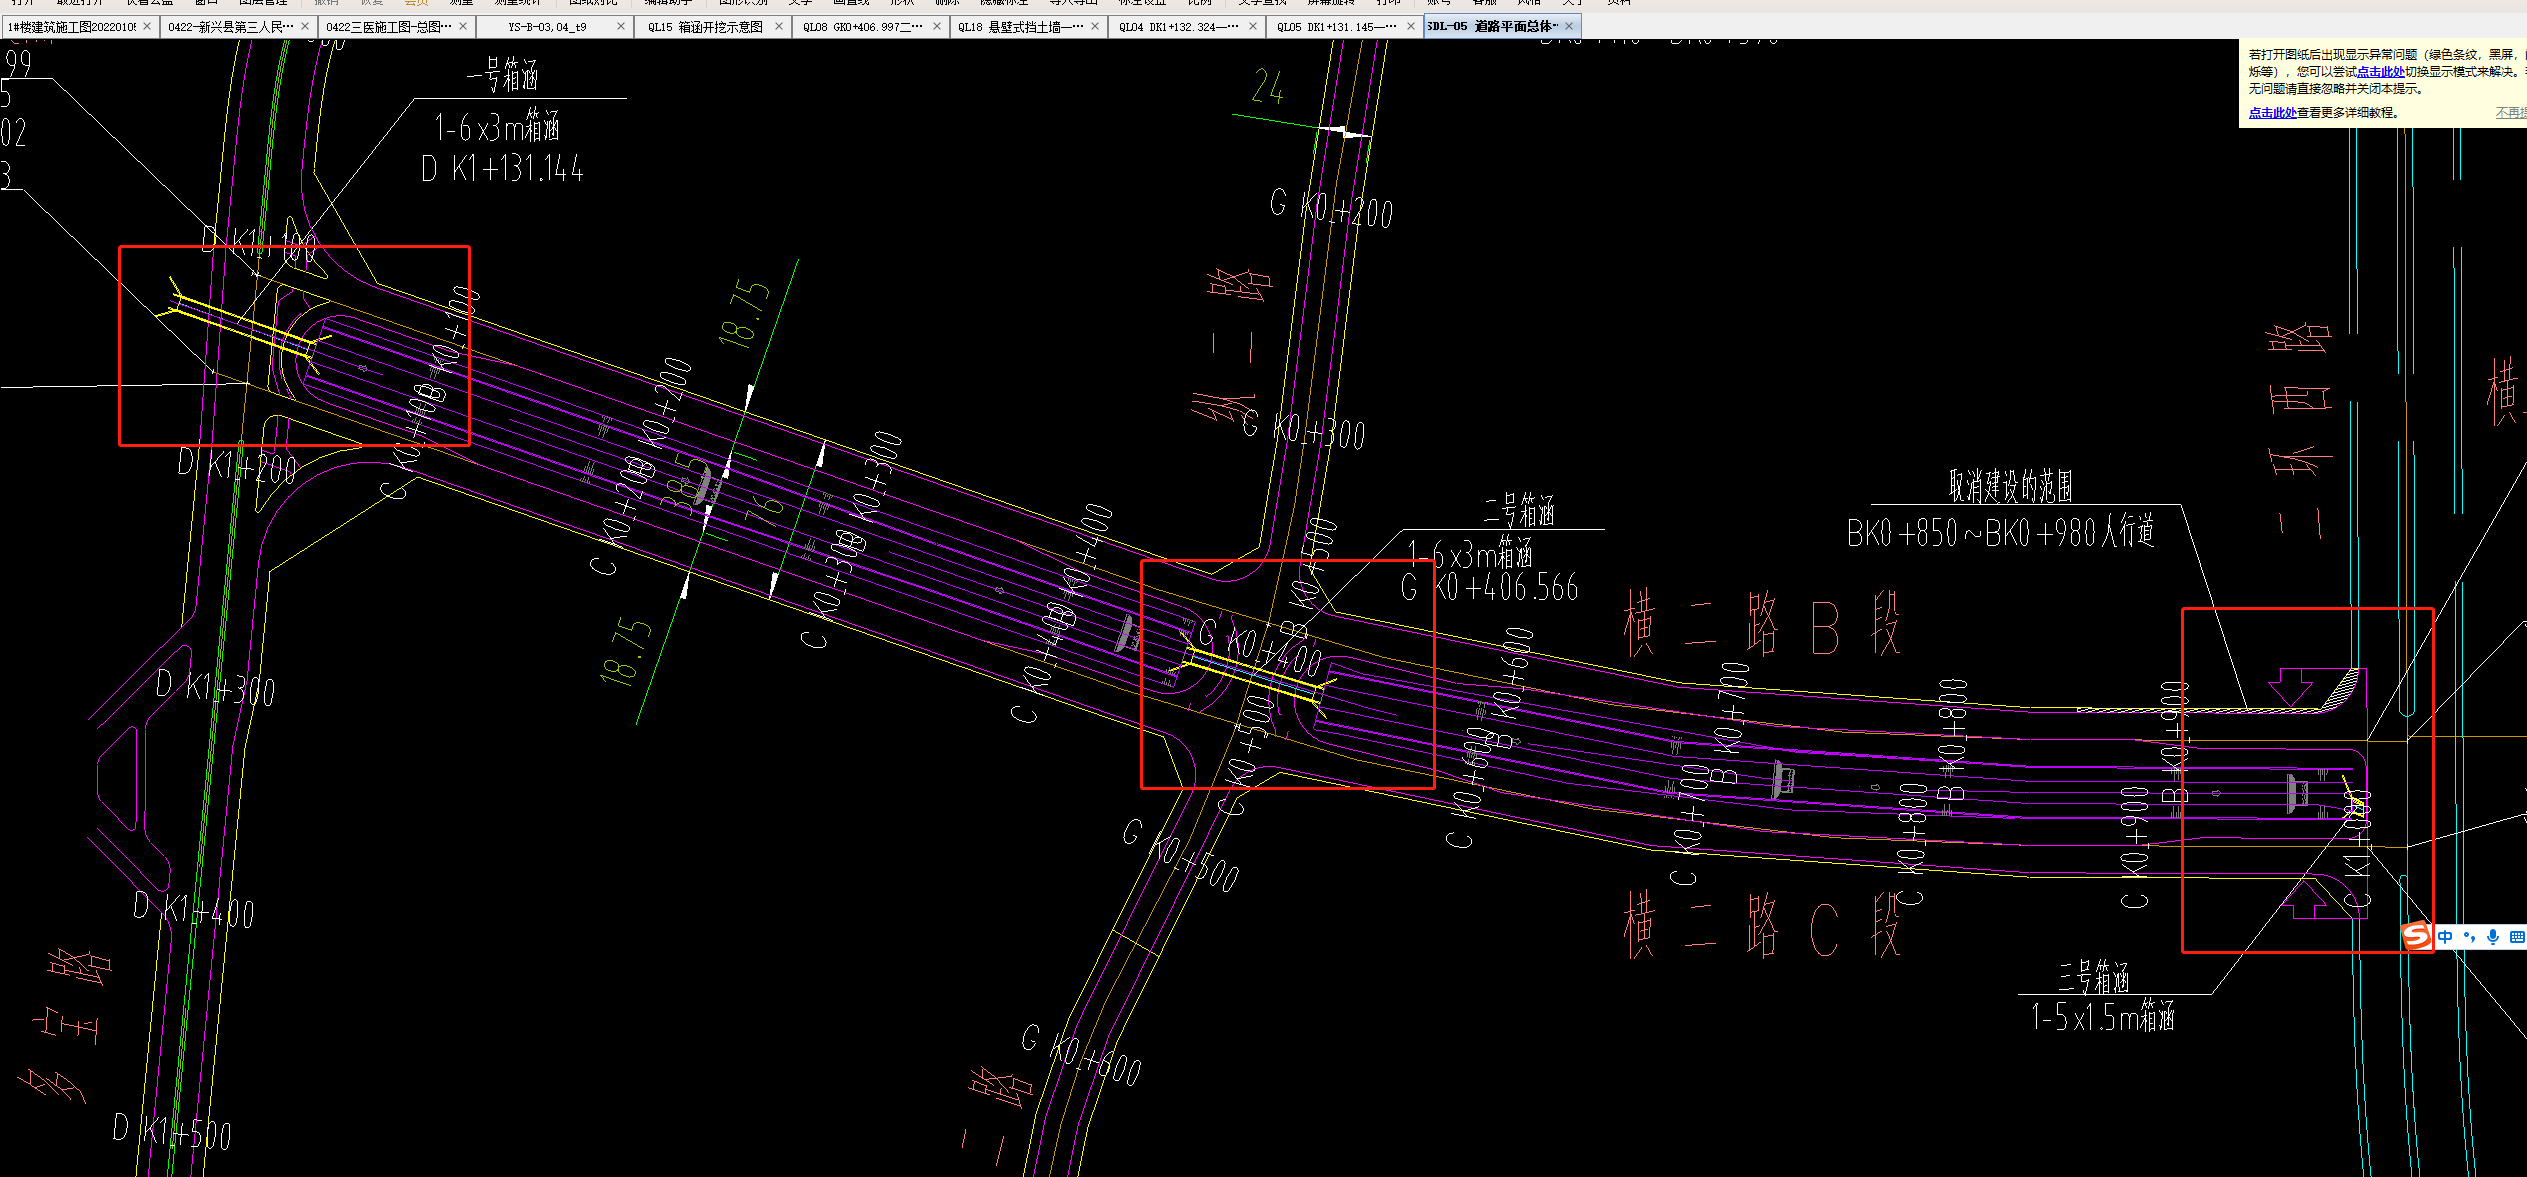Screen dimensions: 2527x1177
Task: Open the IME soft keyboard icon
Action: click(2516, 937)
